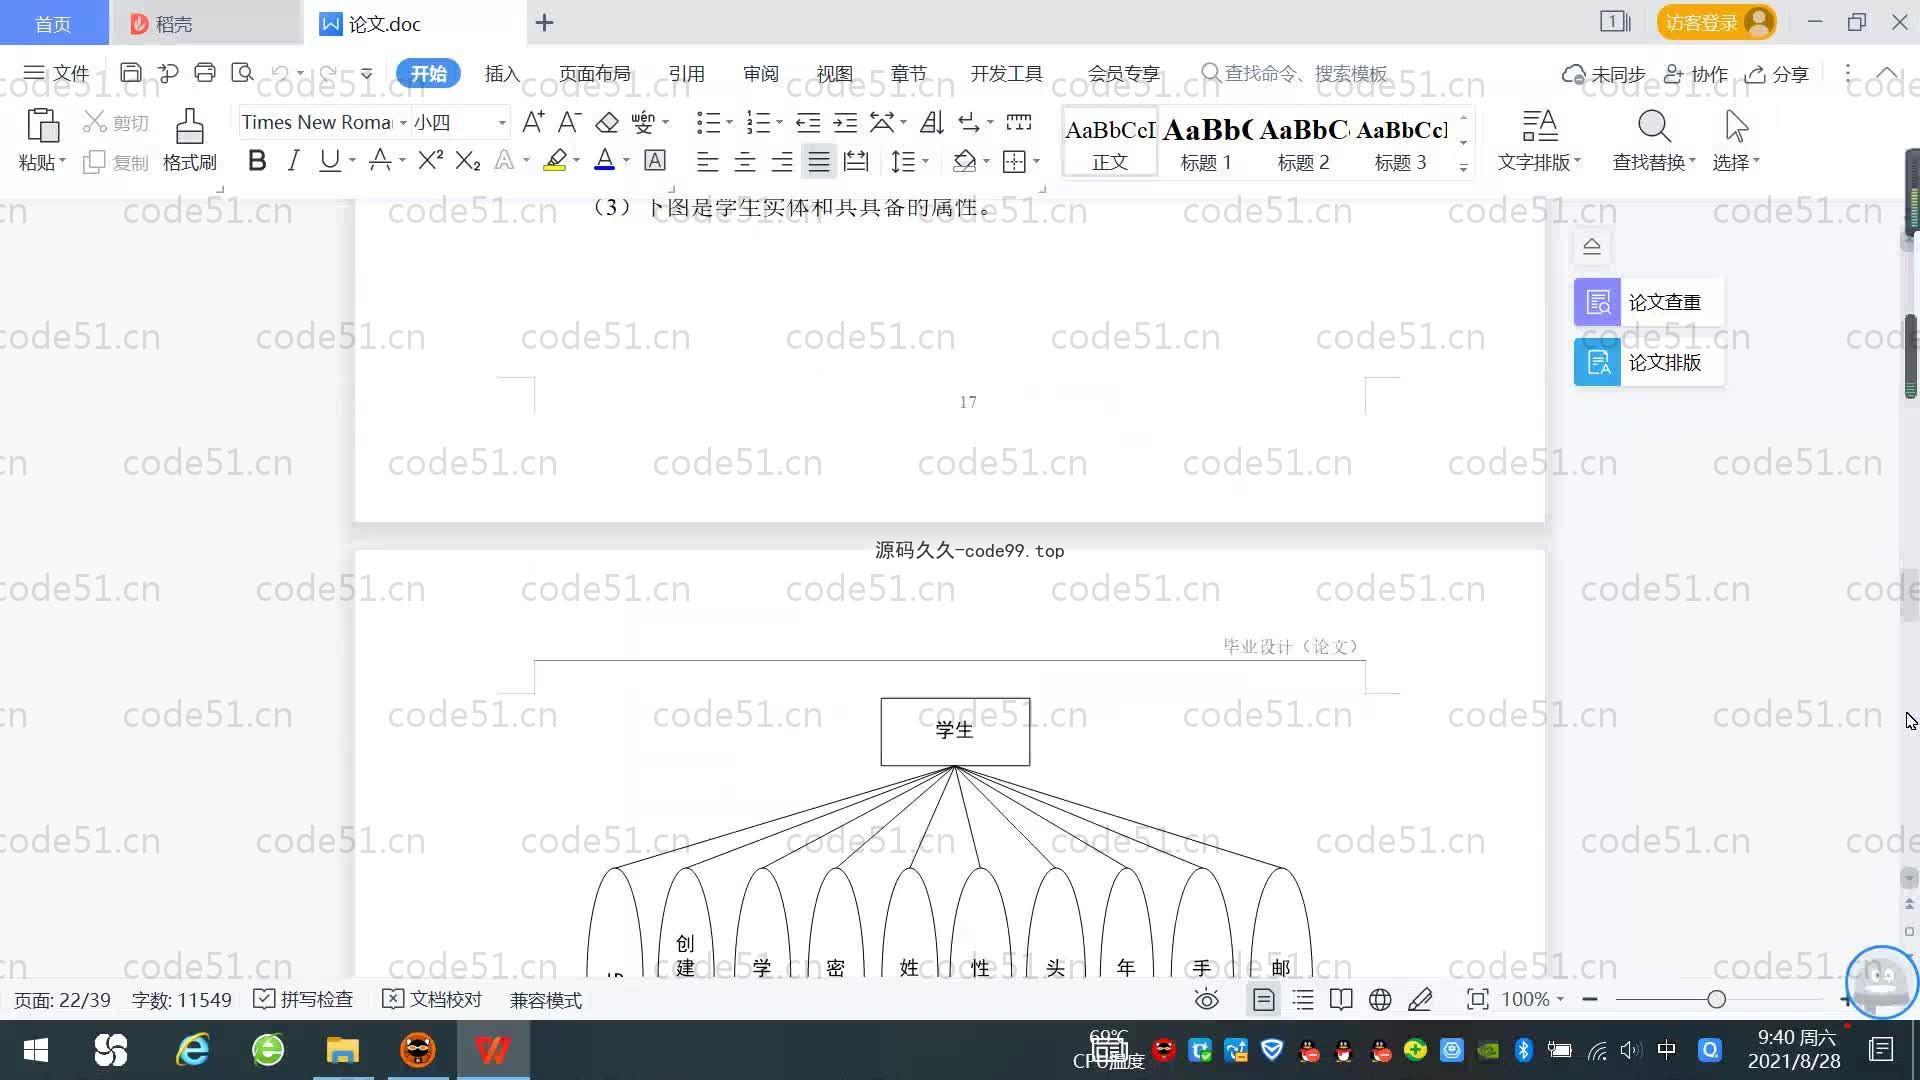
Task: Toggle strikethrough formatting
Action: pos(380,160)
